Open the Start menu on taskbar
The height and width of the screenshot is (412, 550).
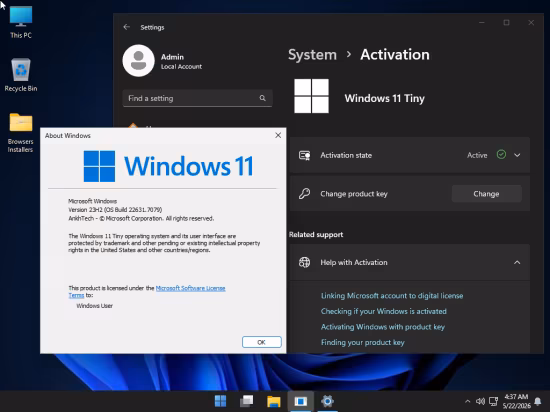tap(221, 401)
